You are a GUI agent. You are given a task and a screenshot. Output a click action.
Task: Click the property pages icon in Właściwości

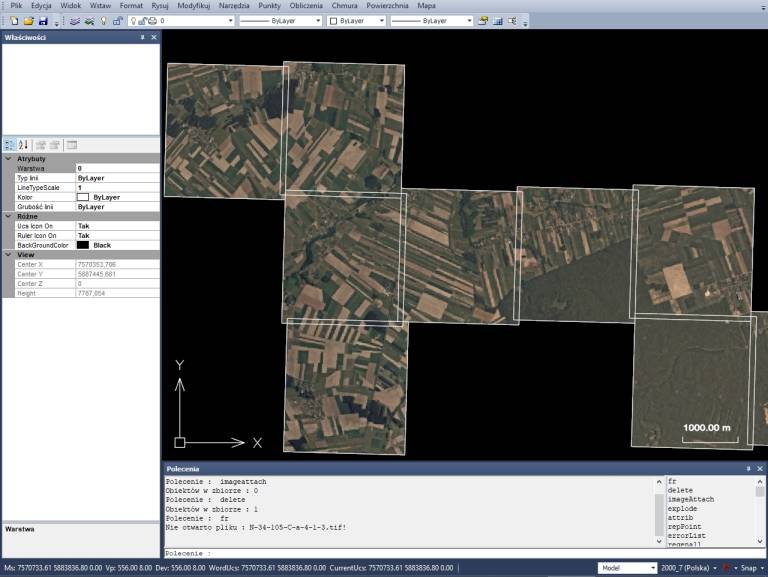pos(72,145)
